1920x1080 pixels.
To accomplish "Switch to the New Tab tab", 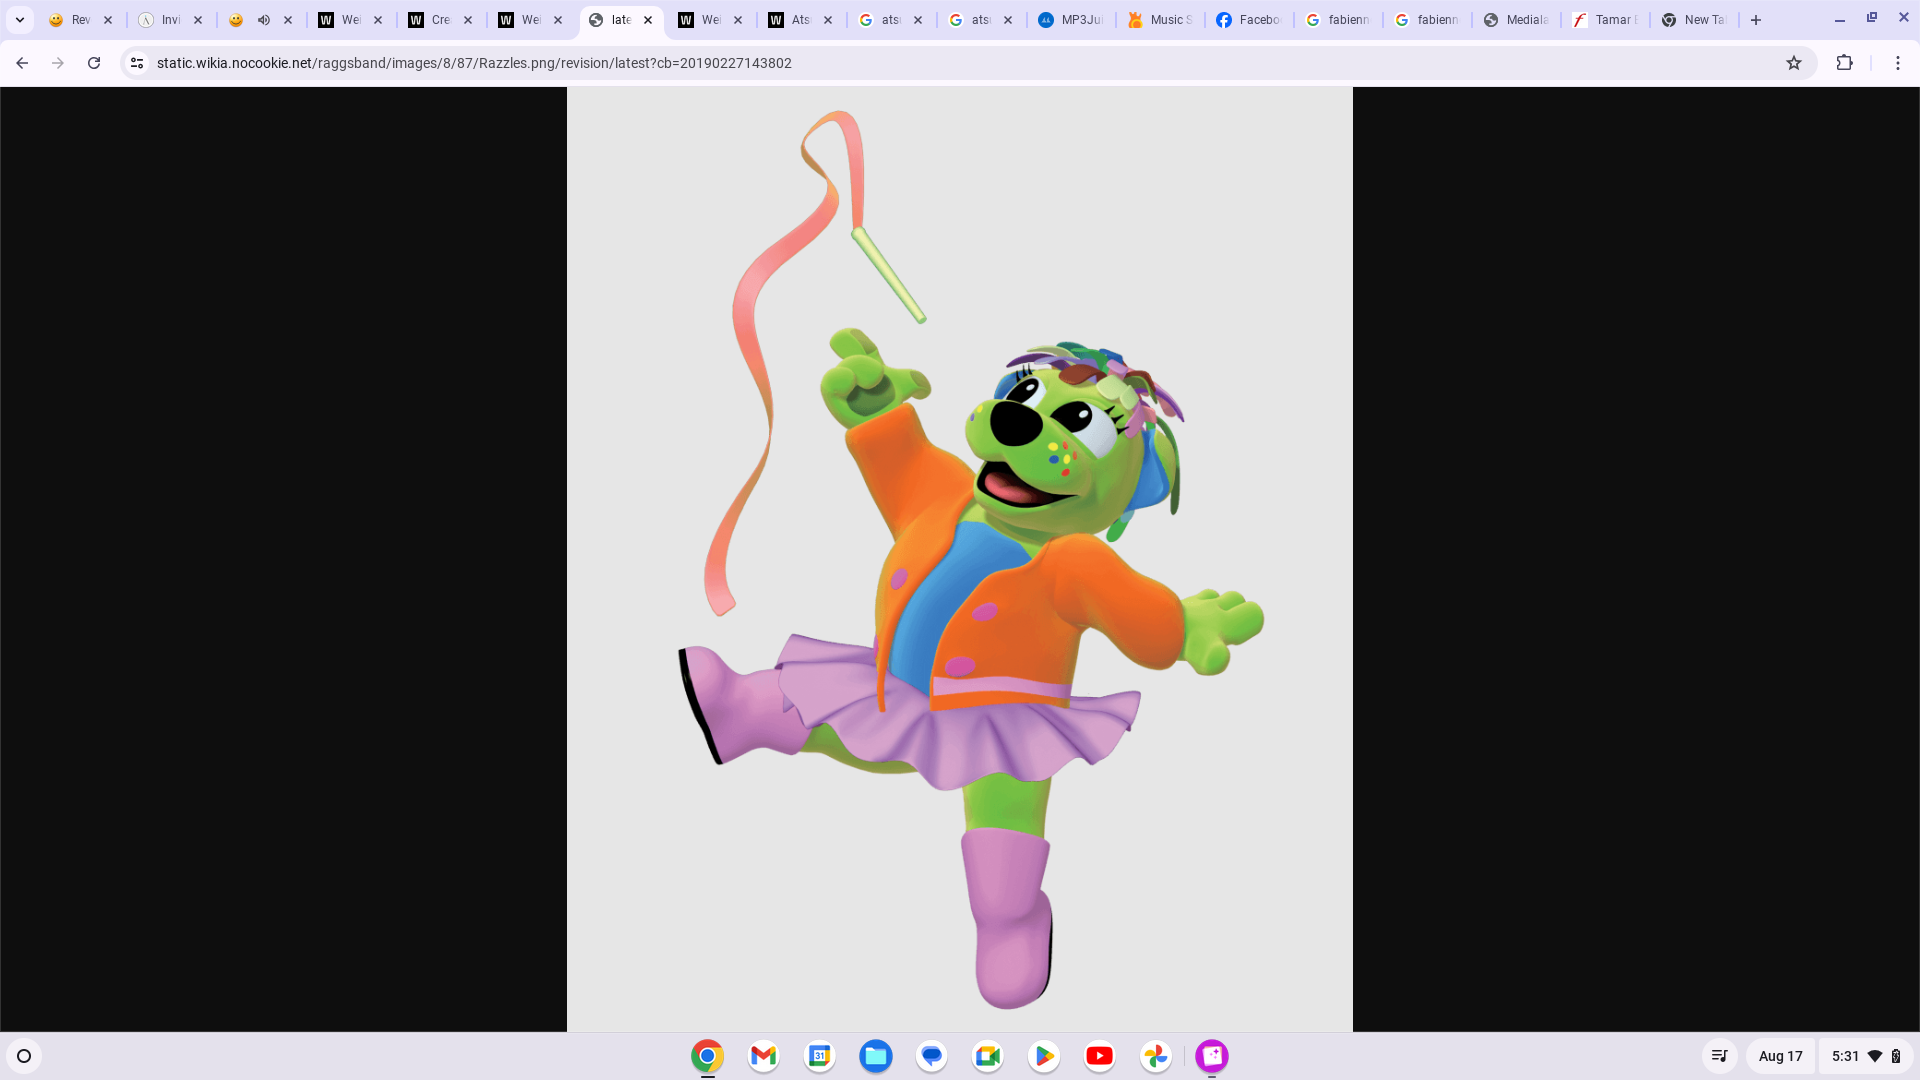I will 1695,20.
